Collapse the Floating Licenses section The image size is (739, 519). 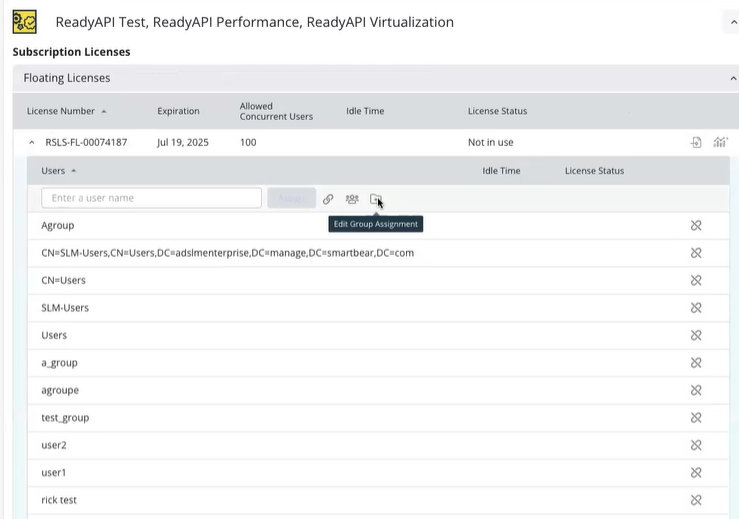(732, 78)
